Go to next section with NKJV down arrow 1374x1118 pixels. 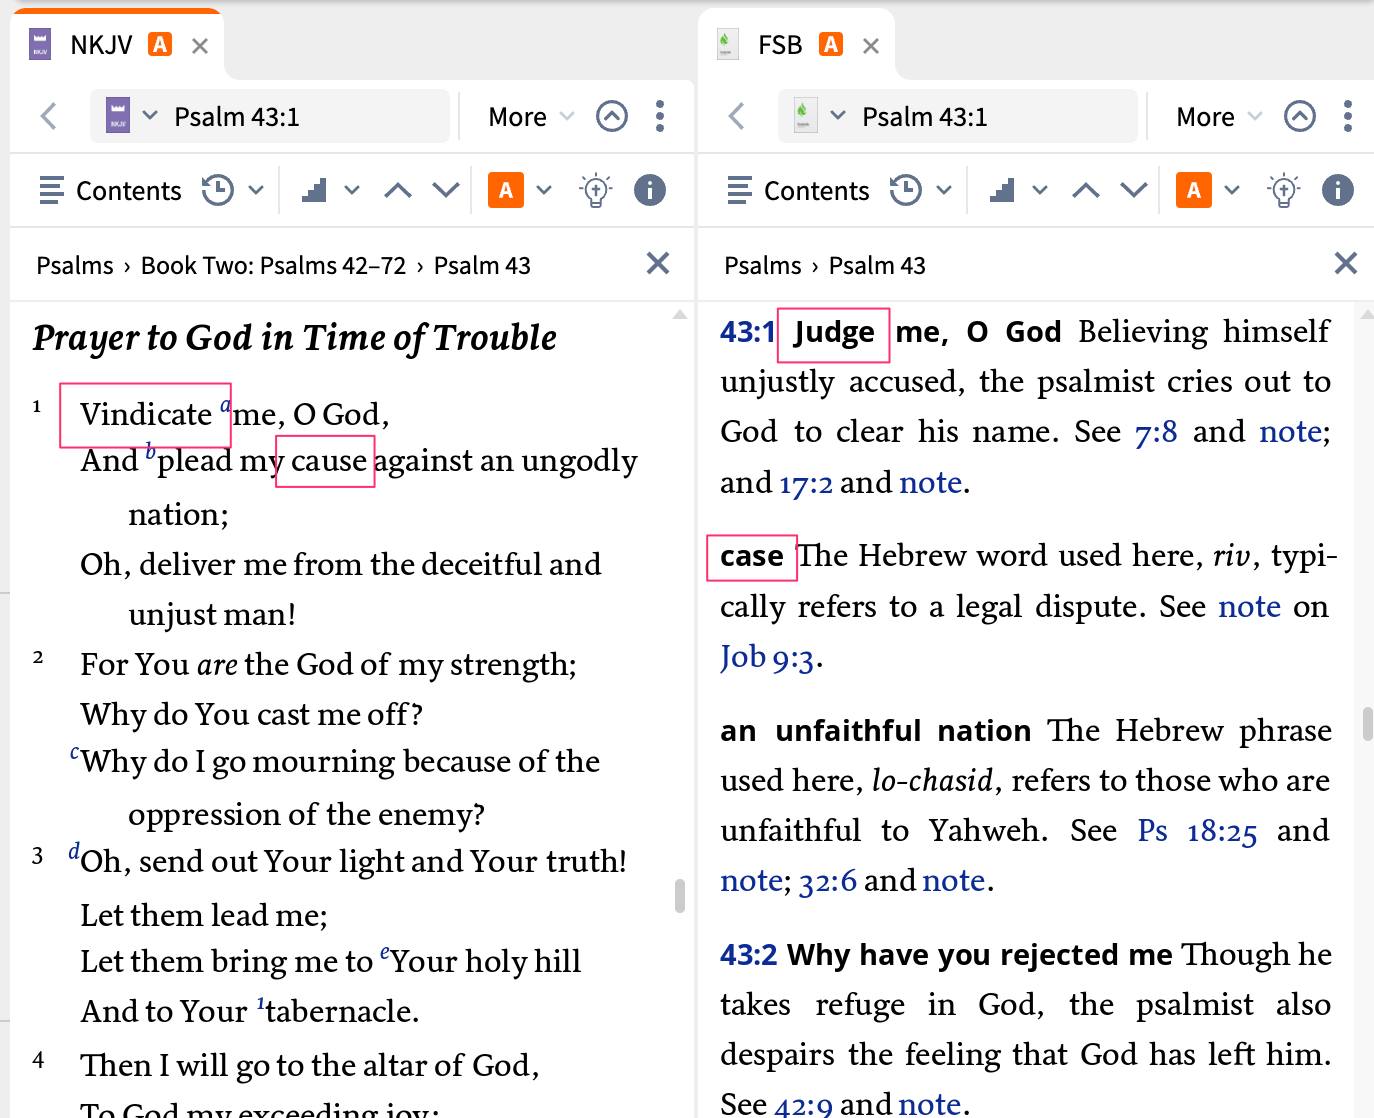pyautogui.click(x=446, y=190)
